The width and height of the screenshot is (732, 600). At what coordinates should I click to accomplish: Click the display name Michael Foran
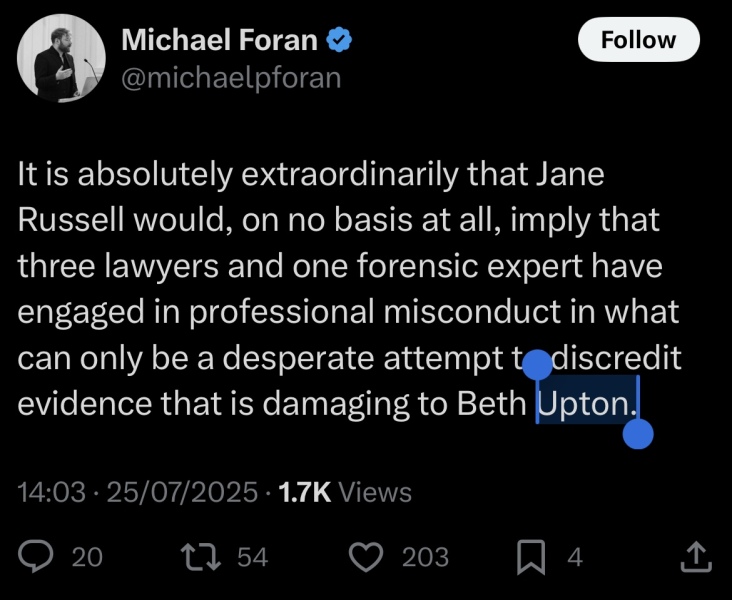point(220,41)
